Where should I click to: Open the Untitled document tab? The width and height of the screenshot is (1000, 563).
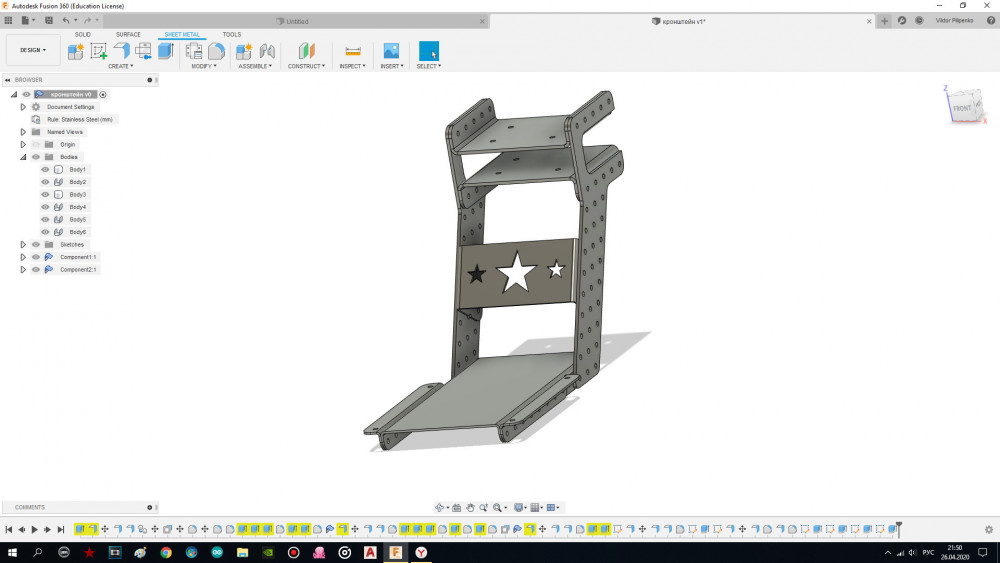point(297,21)
